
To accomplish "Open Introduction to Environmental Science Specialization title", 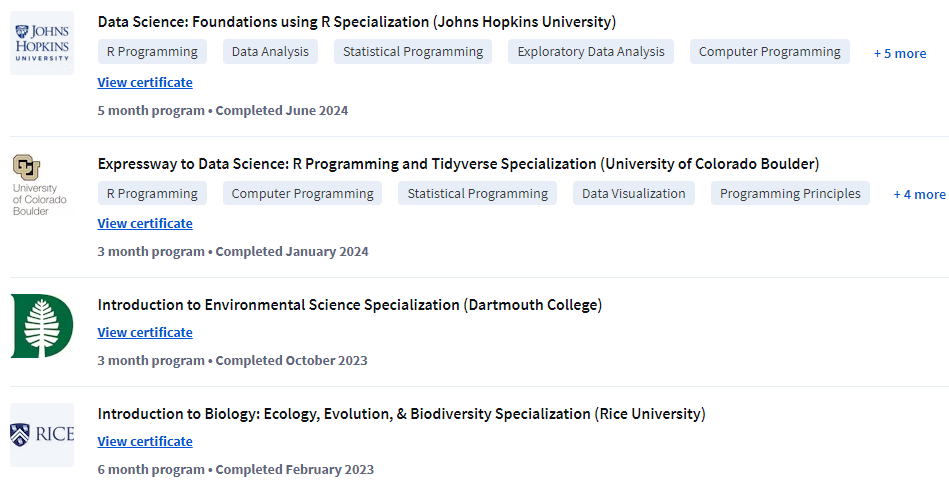I will (349, 304).
